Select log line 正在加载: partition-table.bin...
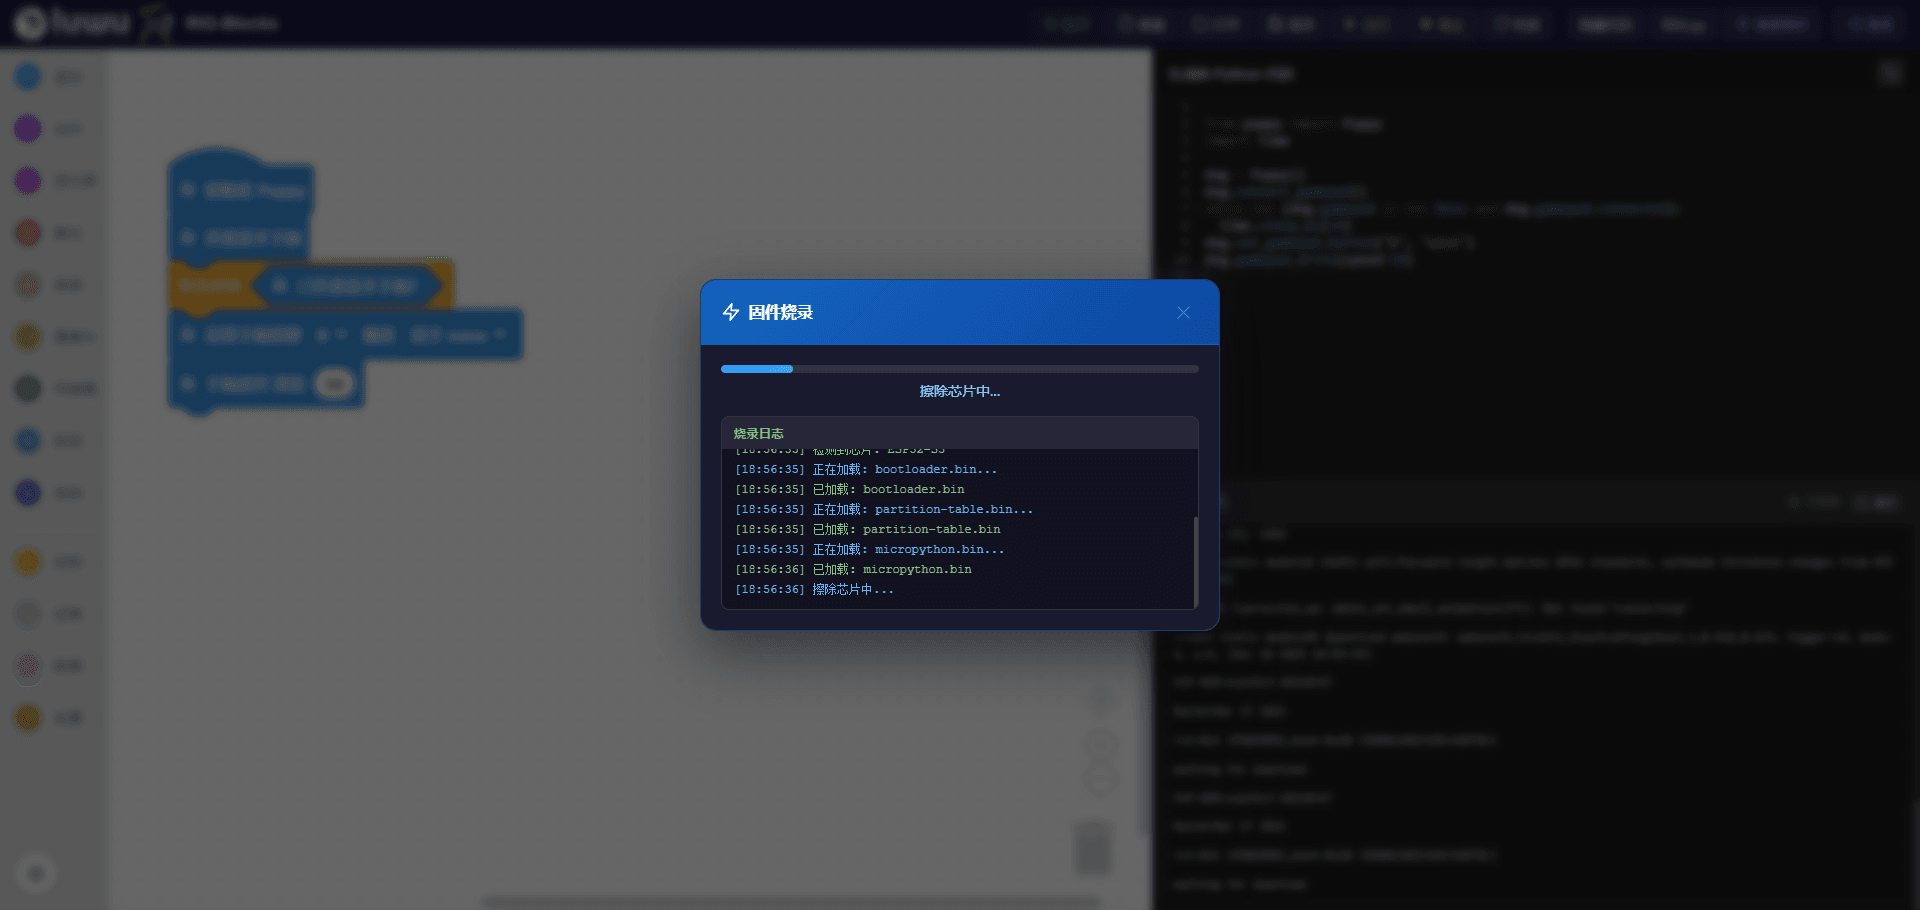The image size is (1920, 910). tap(884, 509)
